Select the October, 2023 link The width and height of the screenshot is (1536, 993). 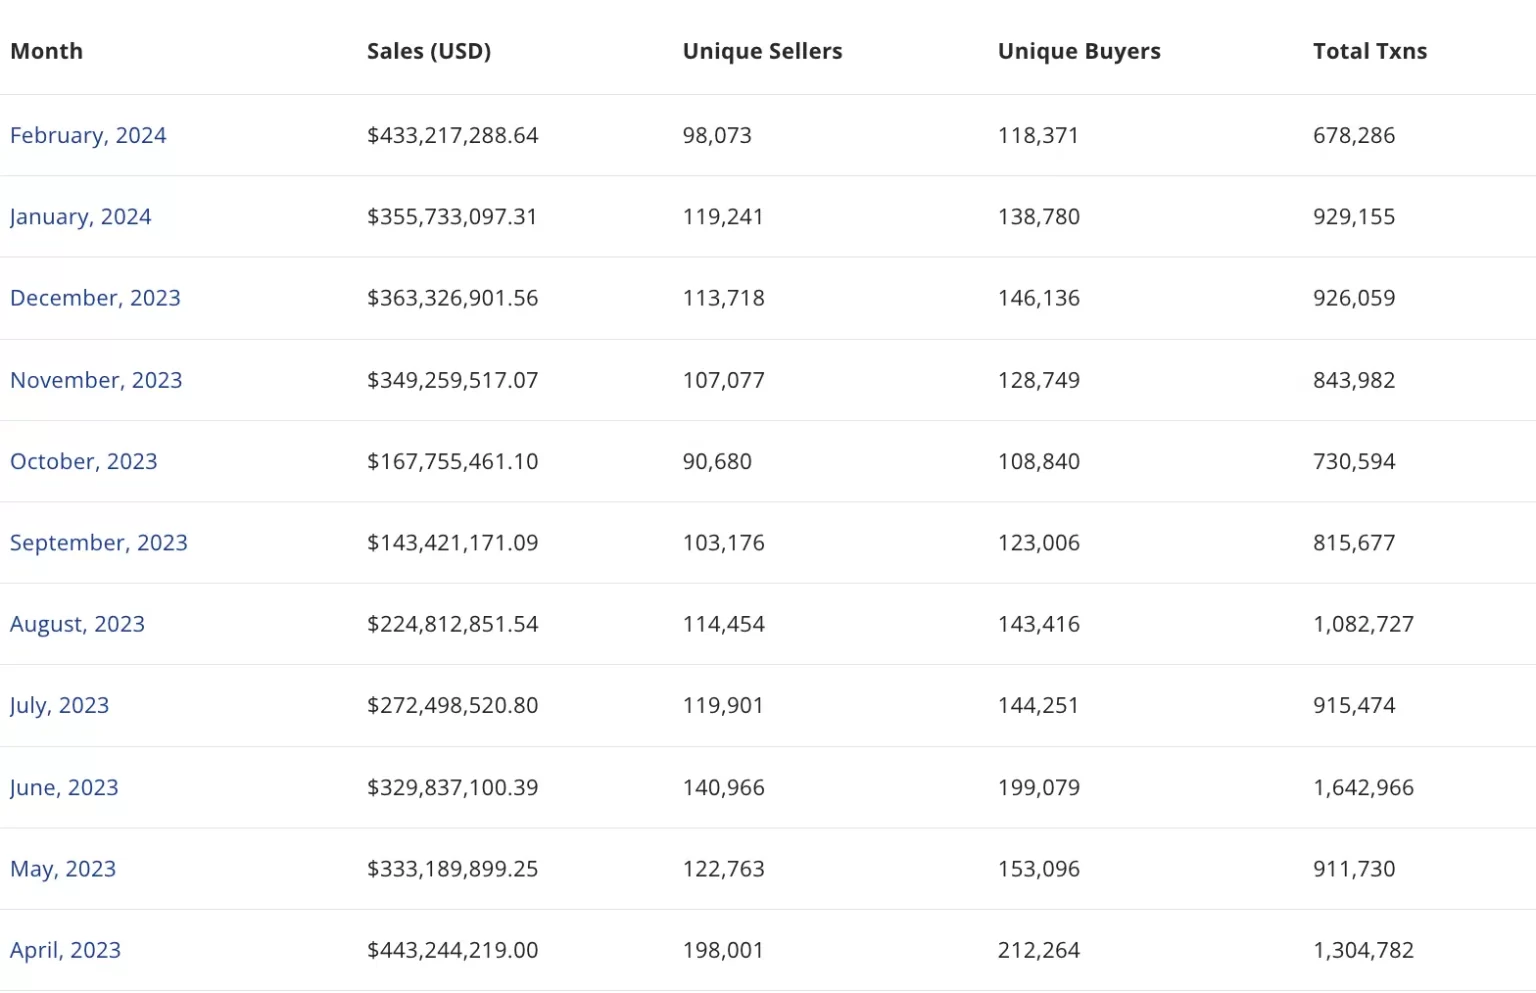tap(83, 461)
